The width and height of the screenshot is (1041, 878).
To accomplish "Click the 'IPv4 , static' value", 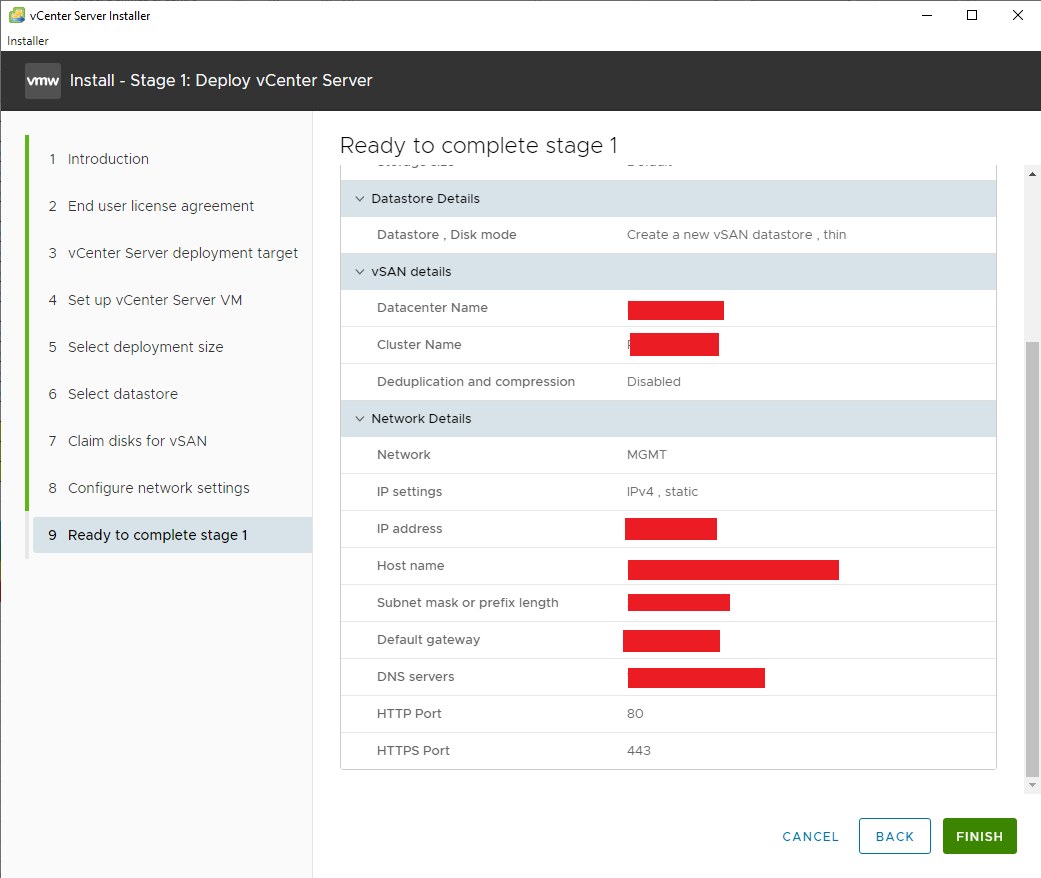I will (662, 492).
